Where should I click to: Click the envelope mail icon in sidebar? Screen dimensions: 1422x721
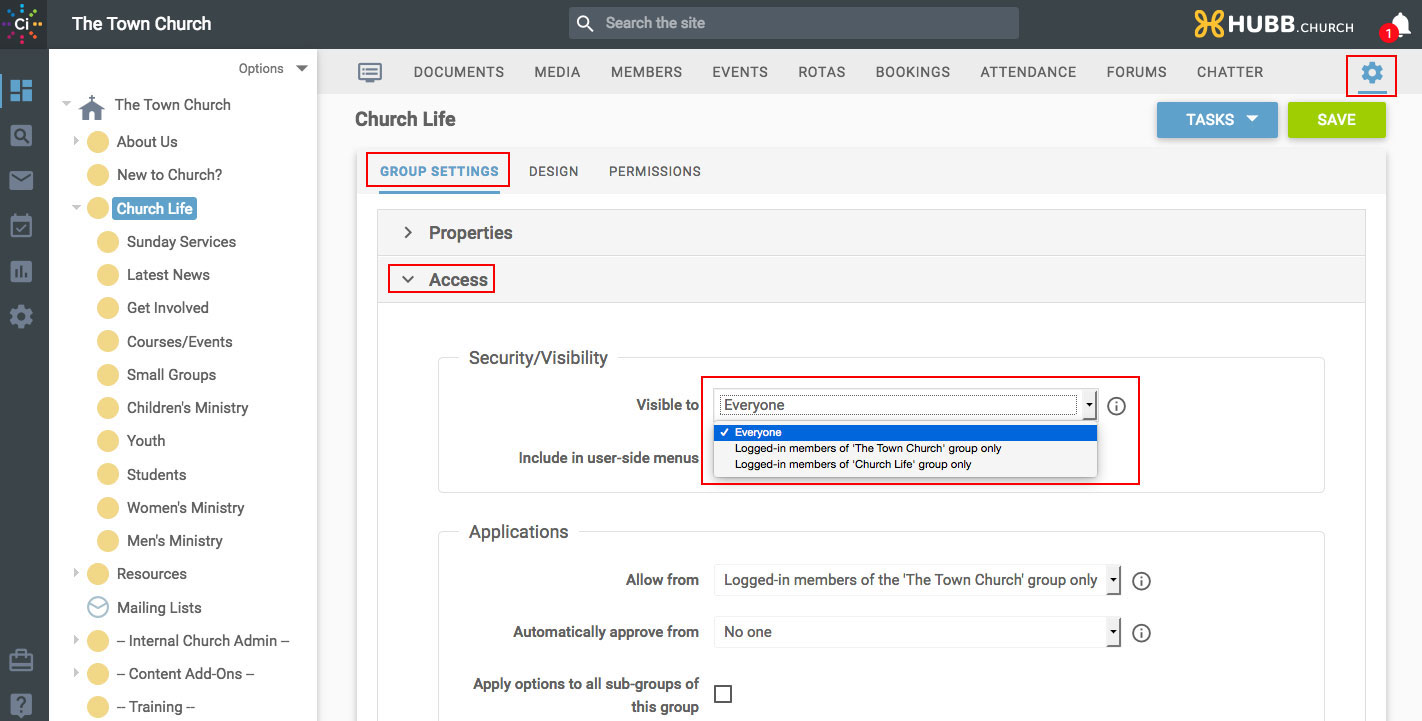[21, 180]
